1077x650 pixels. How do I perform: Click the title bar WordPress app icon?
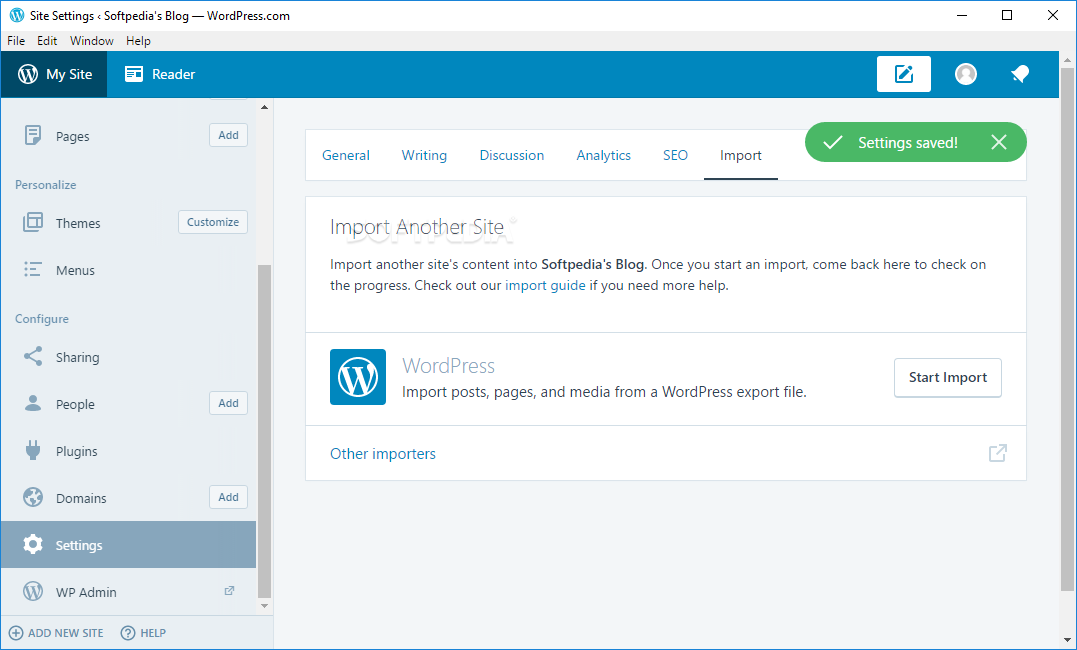pyautogui.click(x=16, y=15)
